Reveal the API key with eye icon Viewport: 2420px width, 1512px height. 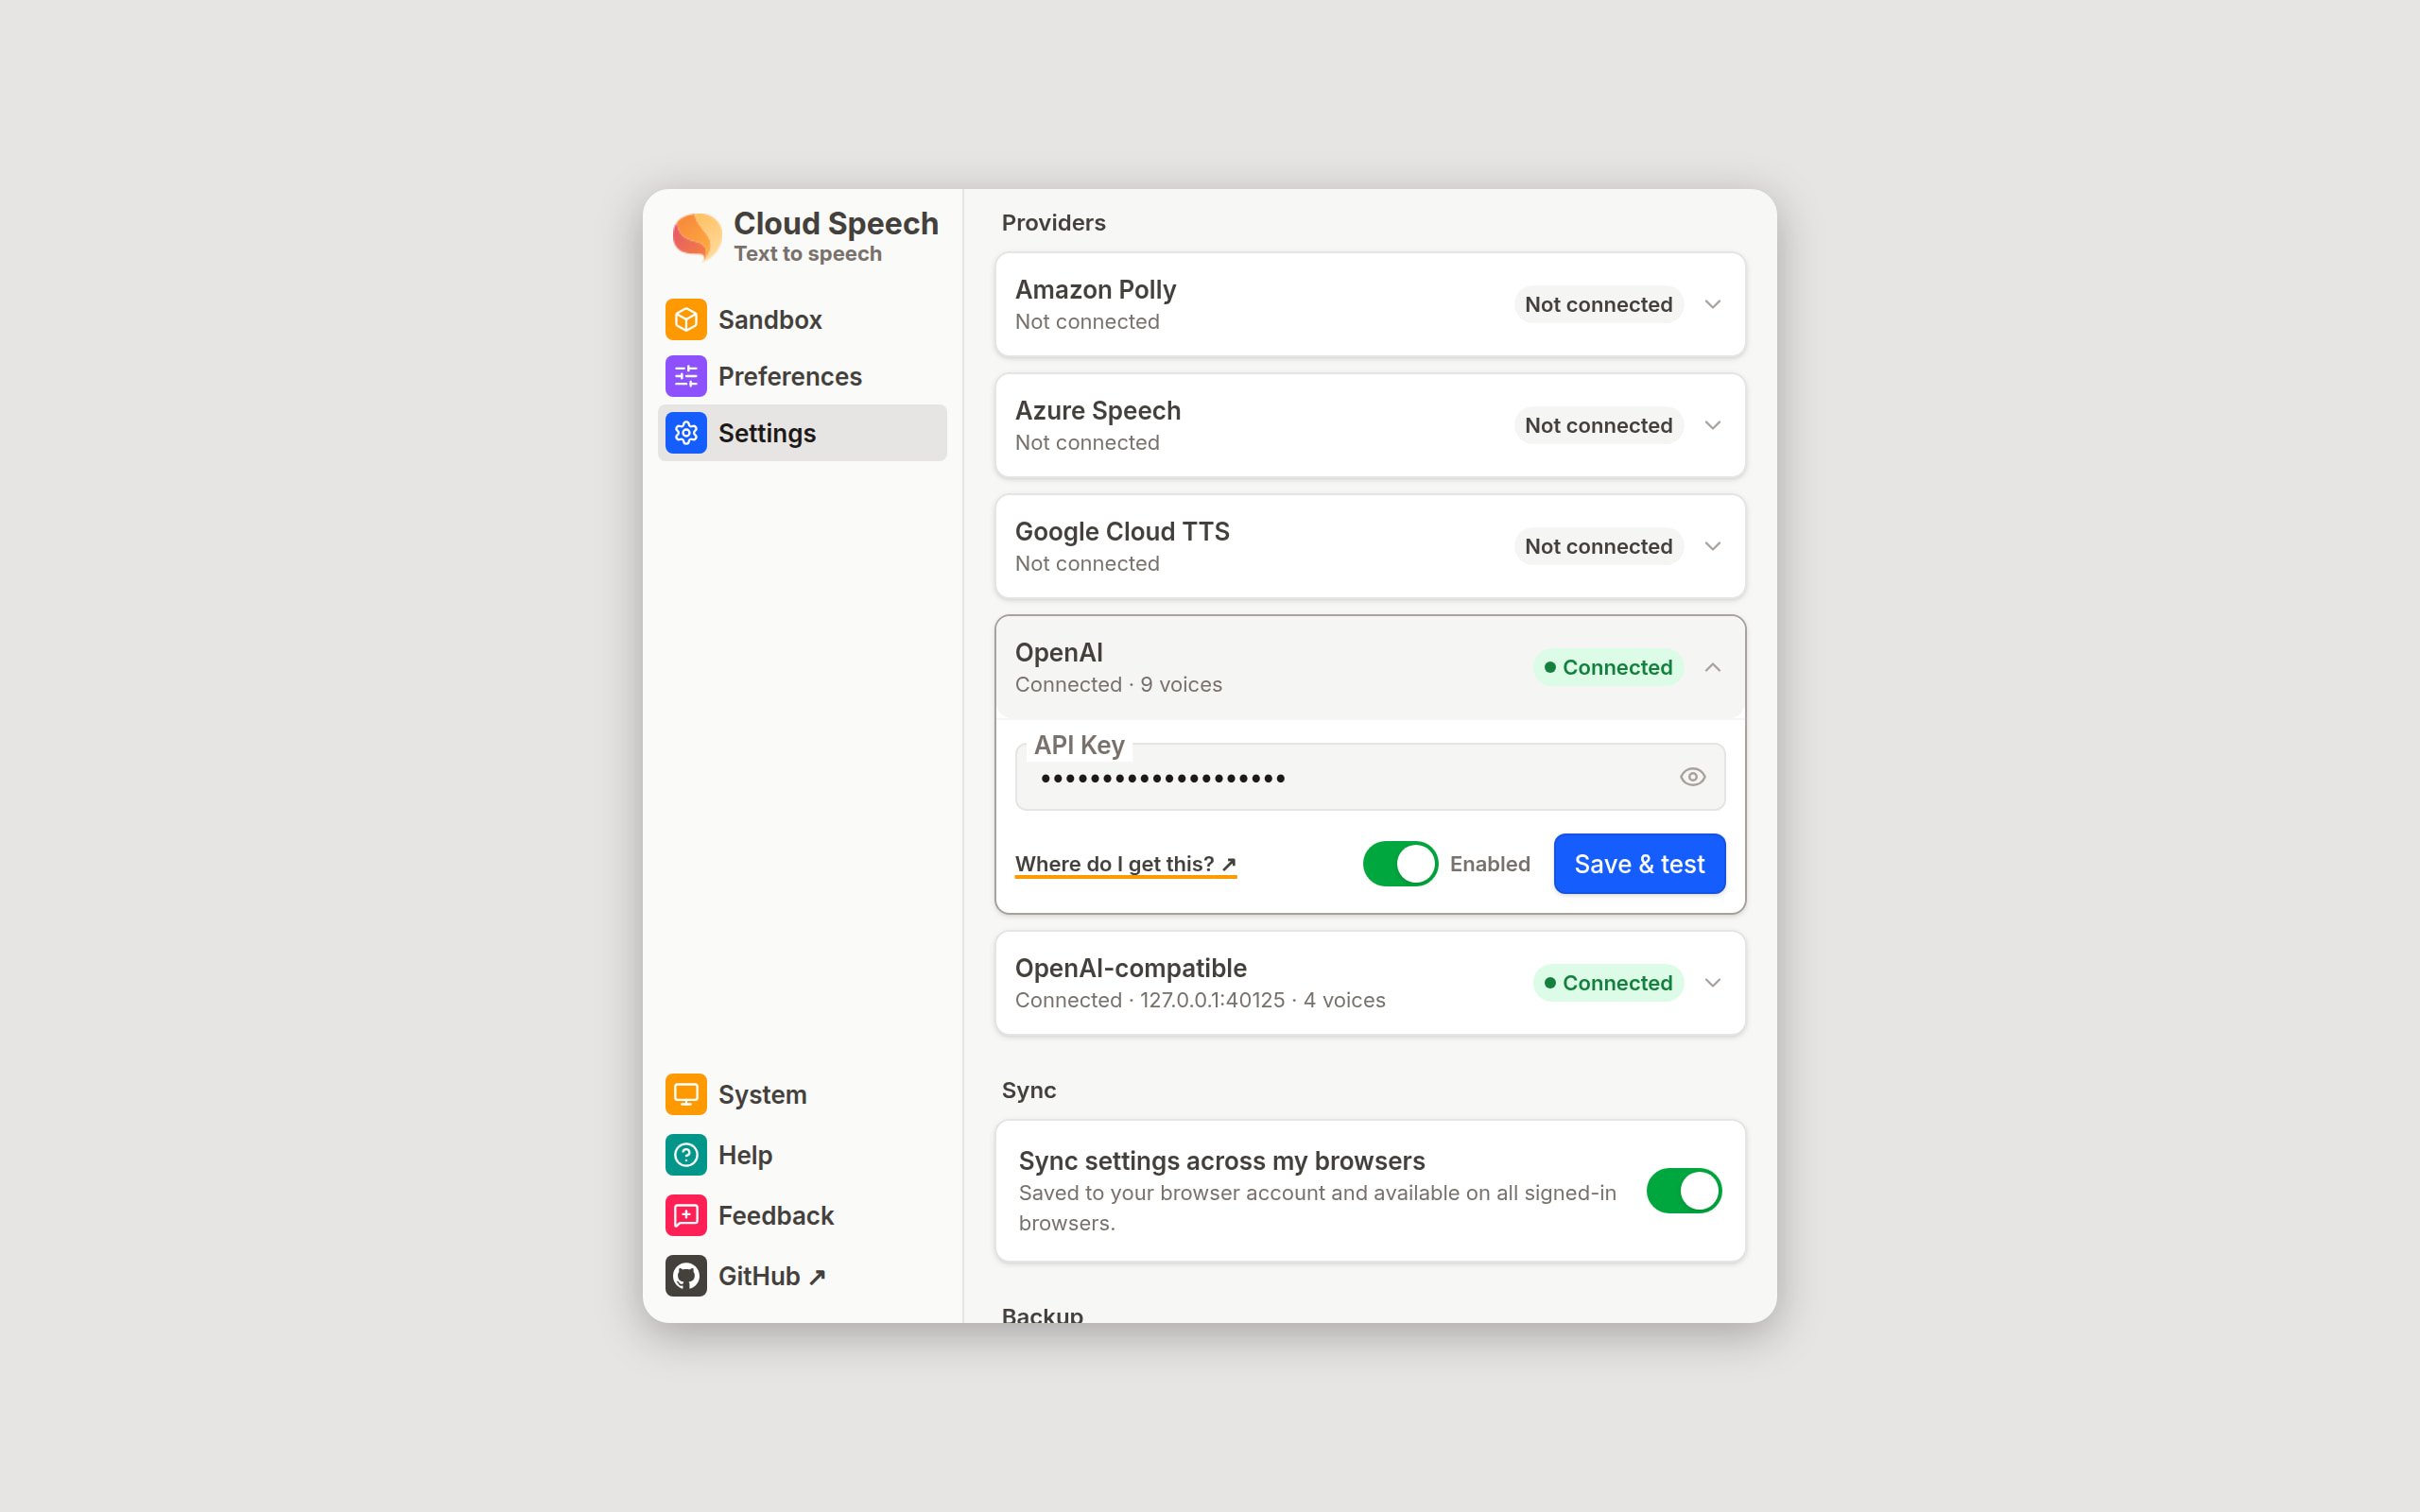1692,777
